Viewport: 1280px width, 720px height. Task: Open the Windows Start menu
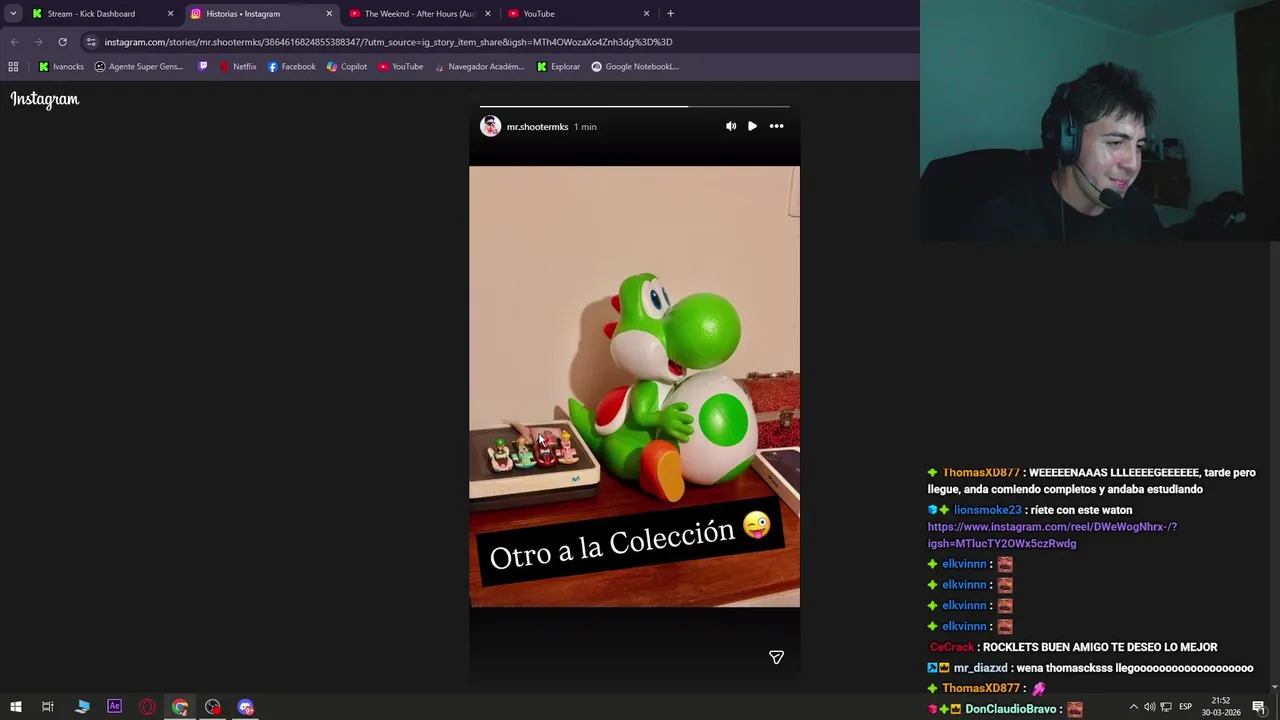coord(15,707)
